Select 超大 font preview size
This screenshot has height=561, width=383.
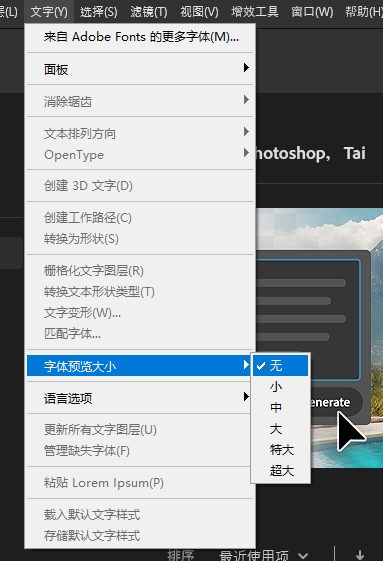tap(280, 470)
